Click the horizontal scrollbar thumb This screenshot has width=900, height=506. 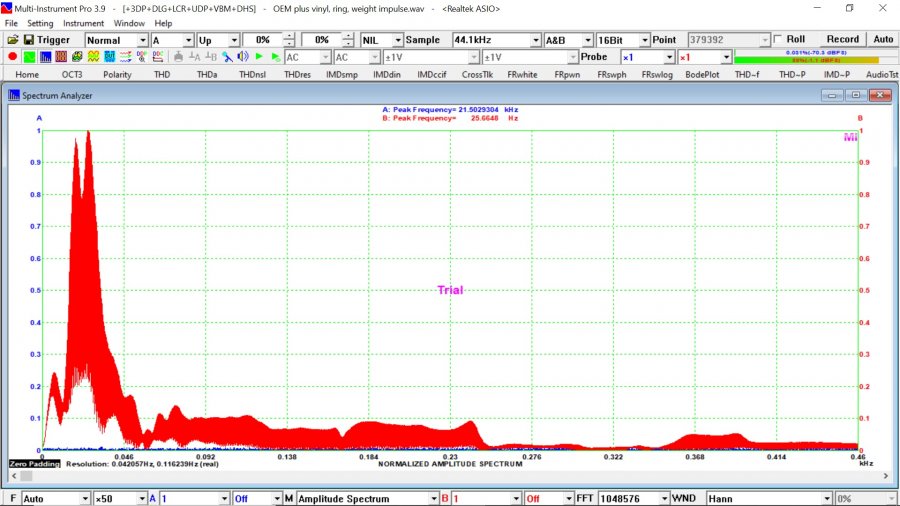(26, 476)
